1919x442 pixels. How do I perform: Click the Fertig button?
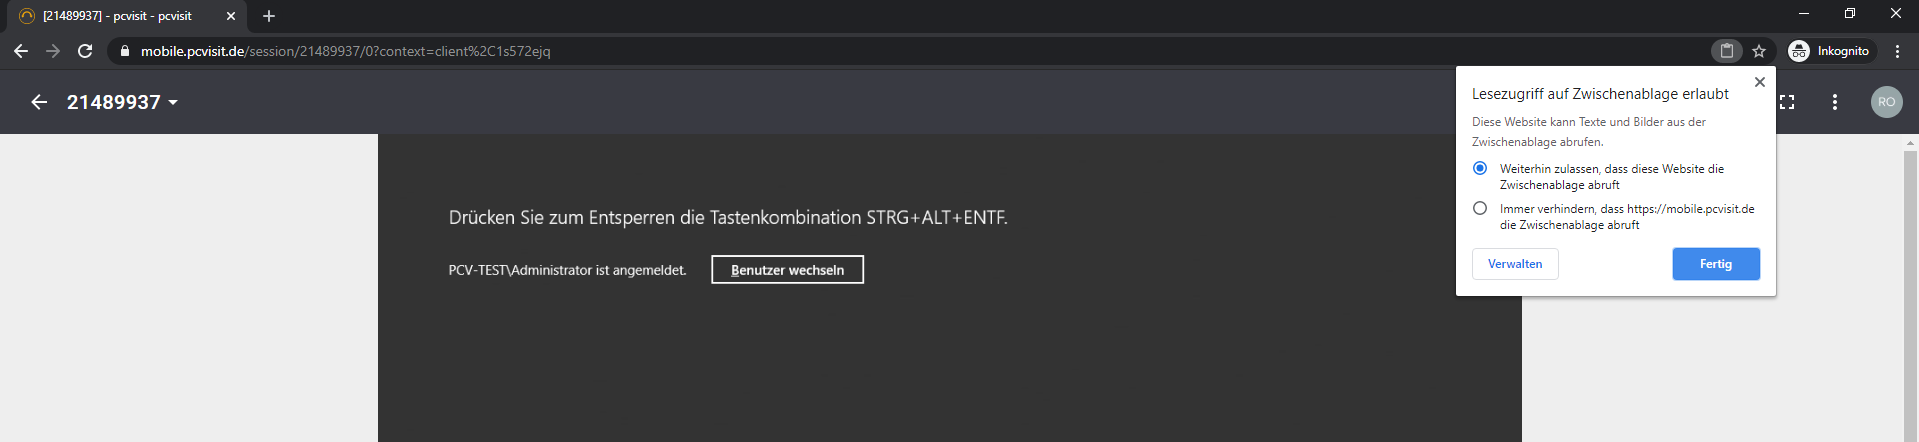1715,264
